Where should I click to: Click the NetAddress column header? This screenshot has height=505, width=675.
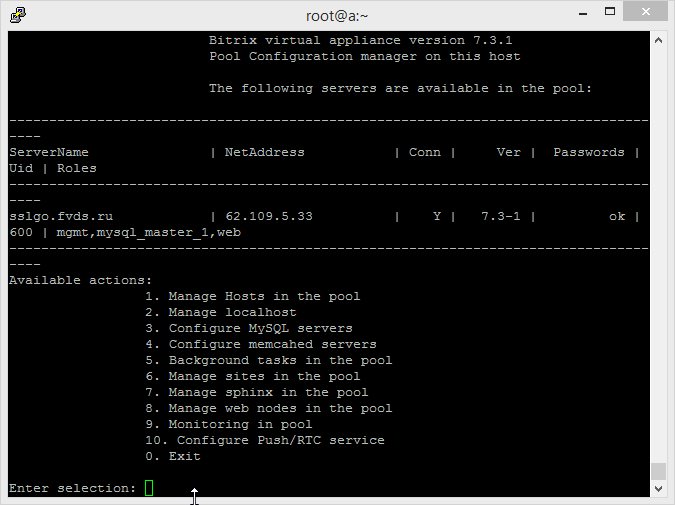click(x=264, y=152)
